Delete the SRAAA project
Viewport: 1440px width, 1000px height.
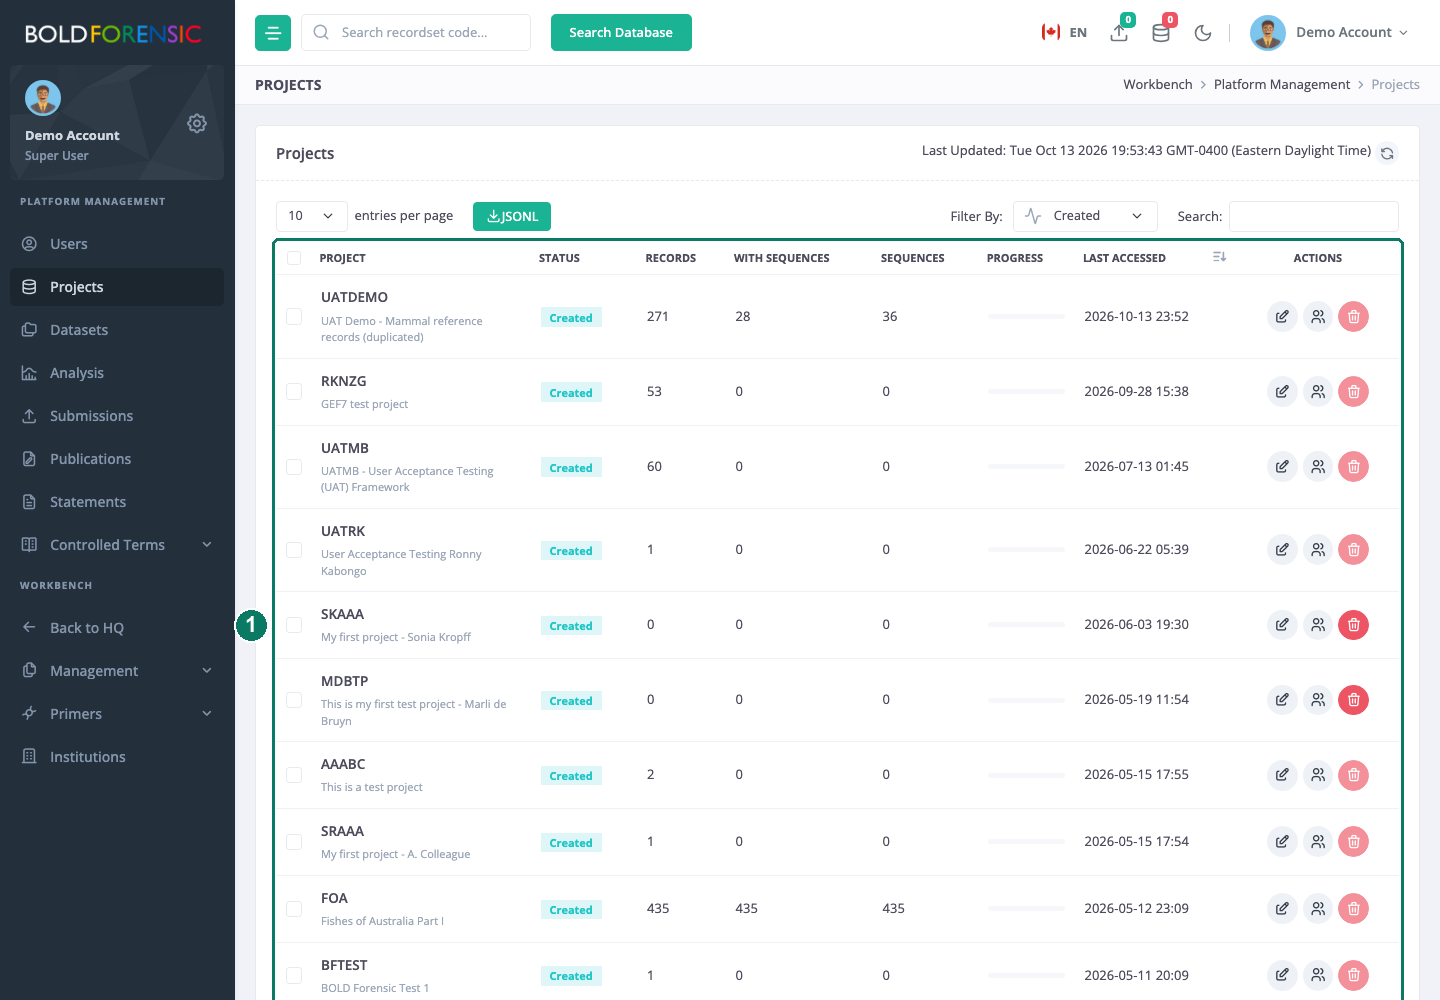pos(1354,842)
